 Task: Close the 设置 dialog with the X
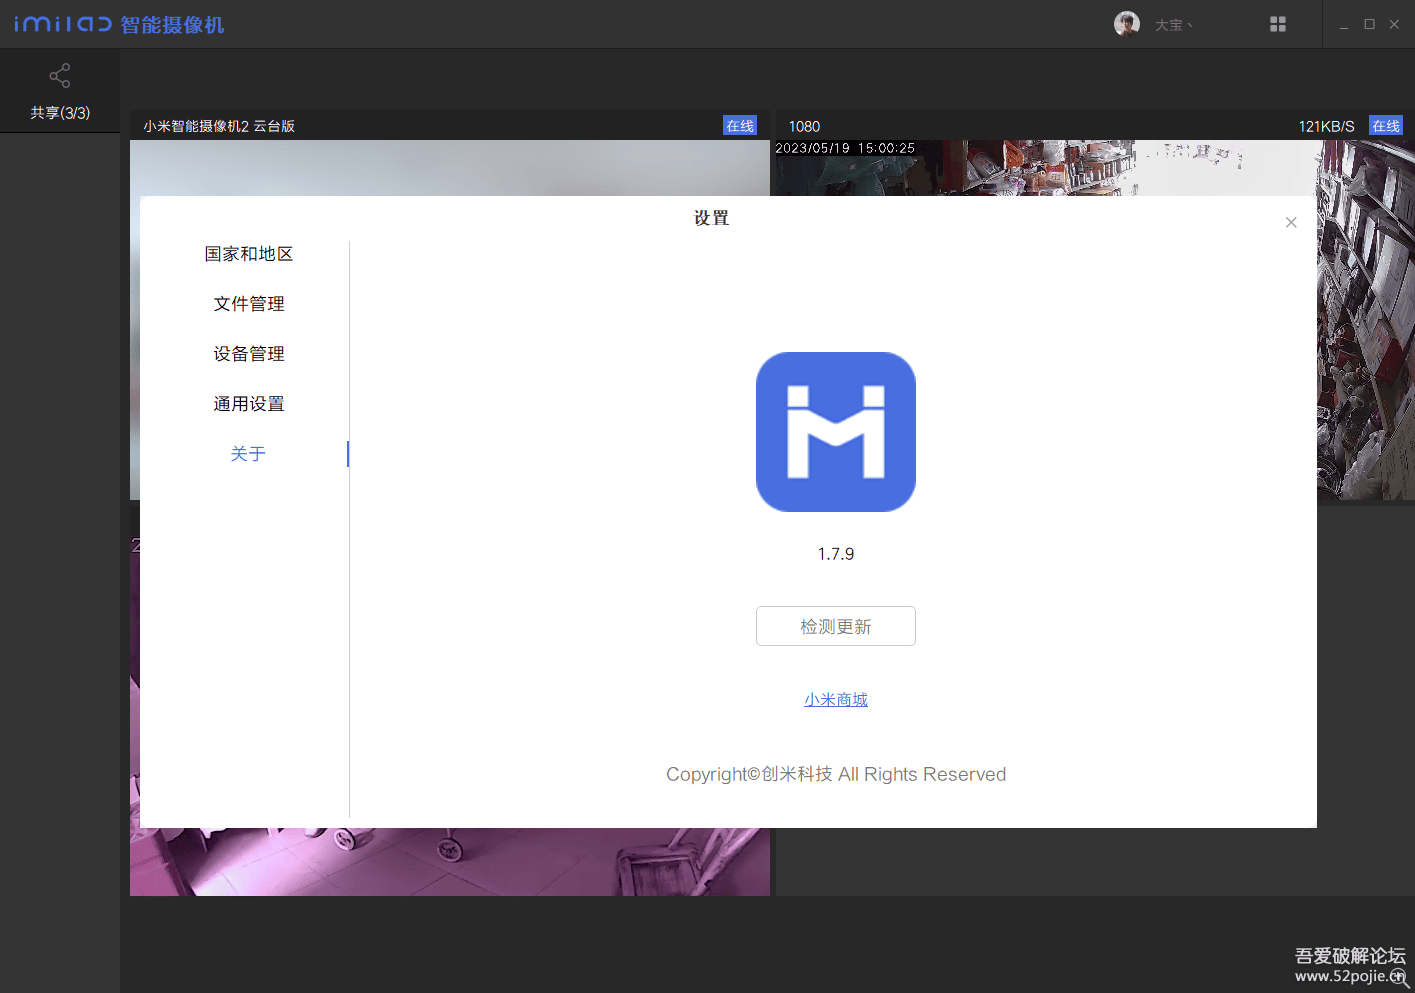point(1291,222)
